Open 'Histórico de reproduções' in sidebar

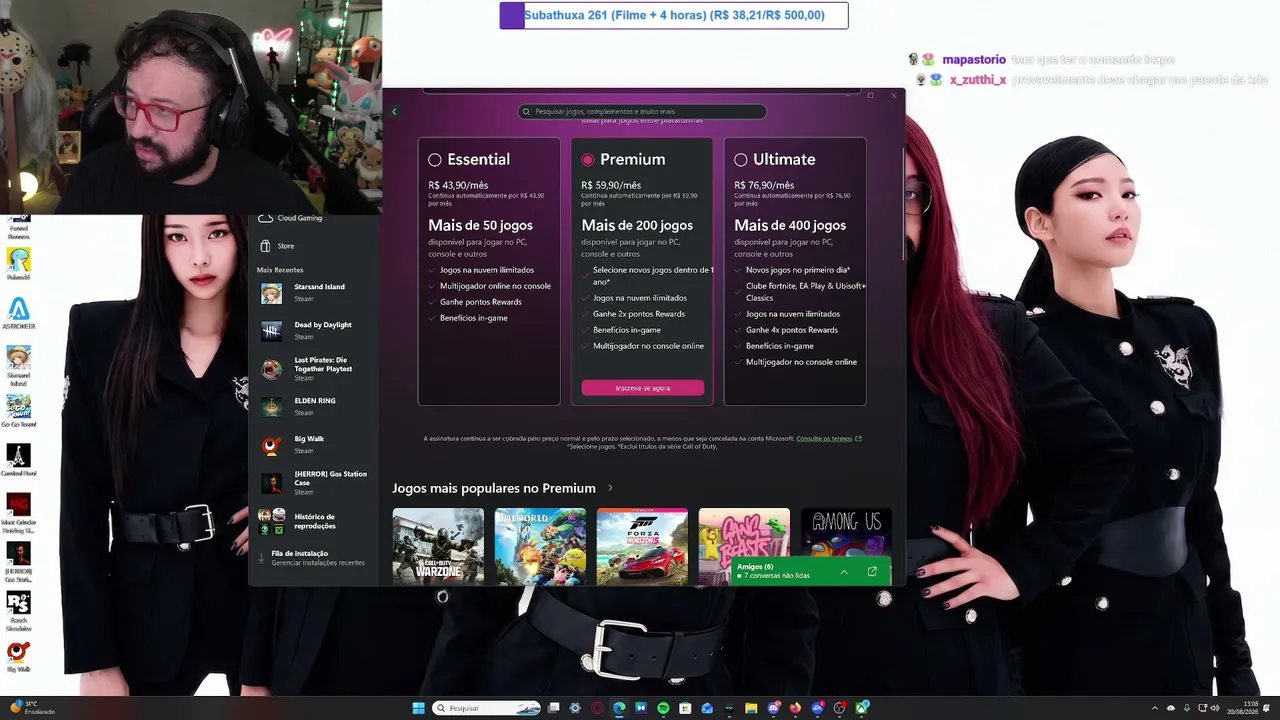tap(312, 521)
